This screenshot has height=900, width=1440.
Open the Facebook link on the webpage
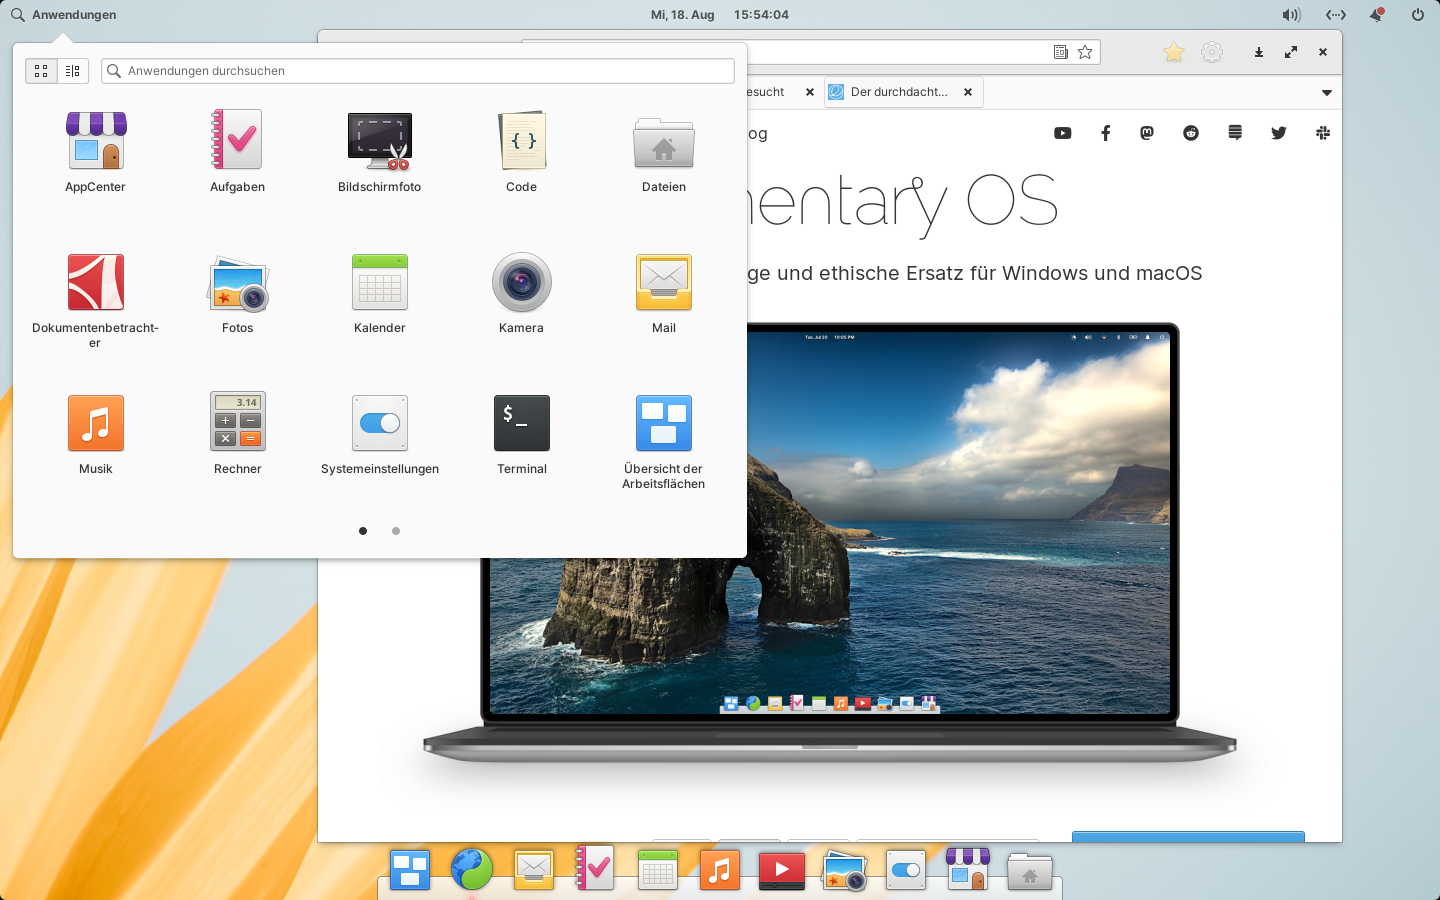point(1105,133)
